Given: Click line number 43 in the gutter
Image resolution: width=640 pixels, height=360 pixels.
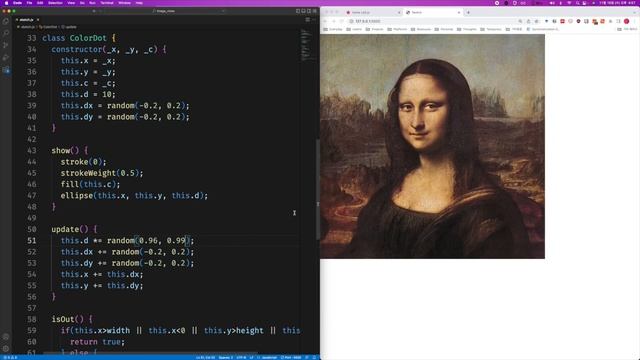Looking at the screenshot, I should 31,151.
